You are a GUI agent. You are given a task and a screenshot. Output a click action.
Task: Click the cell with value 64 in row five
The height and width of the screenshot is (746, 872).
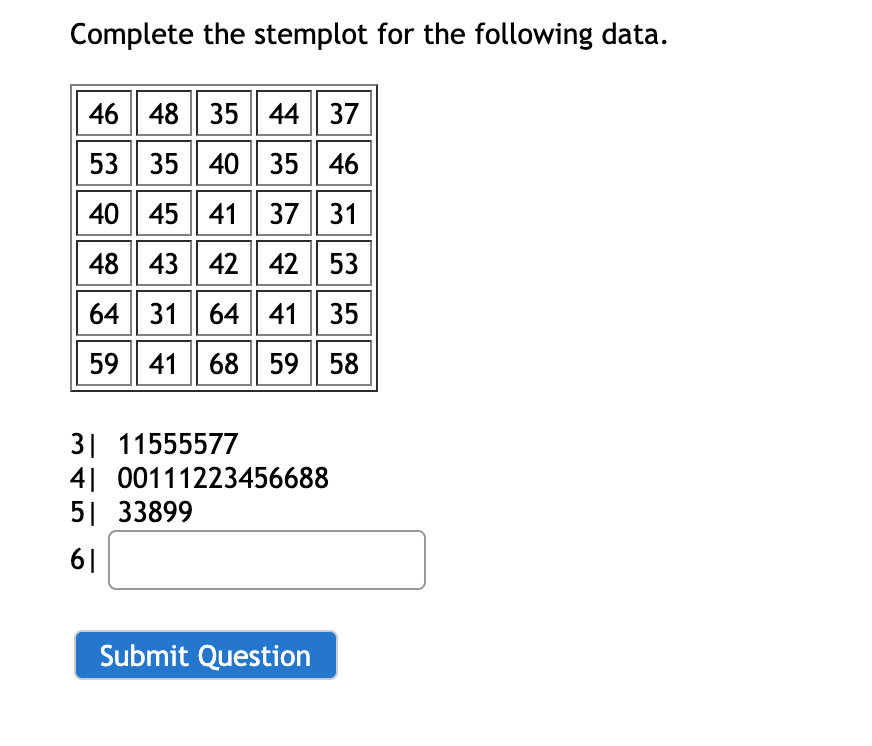click(x=104, y=313)
